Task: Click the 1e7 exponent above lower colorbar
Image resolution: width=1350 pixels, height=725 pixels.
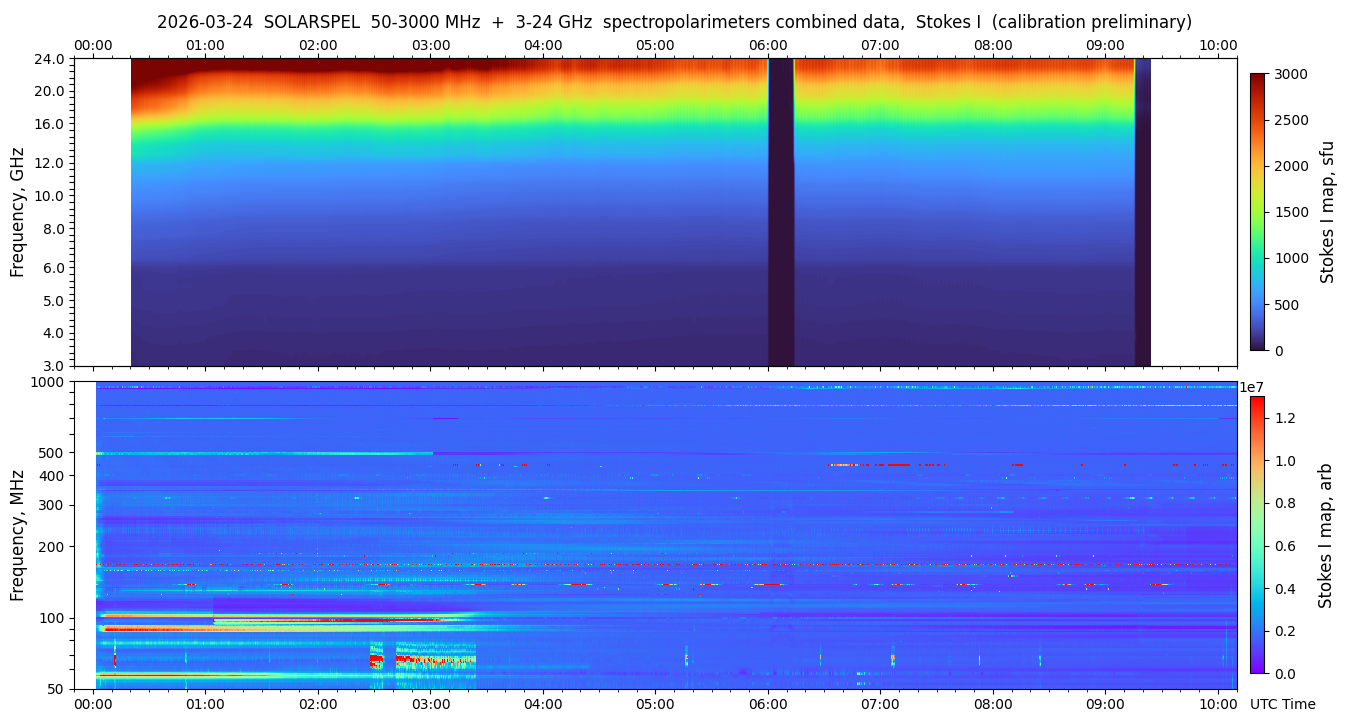Action: (1253, 387)
